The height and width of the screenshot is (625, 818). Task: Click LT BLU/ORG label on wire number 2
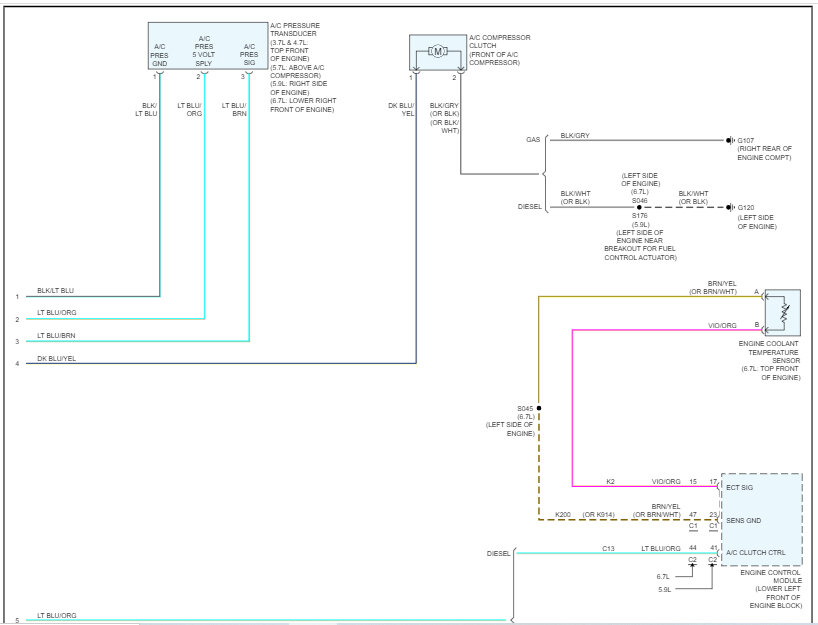click(x=56, y=312)
